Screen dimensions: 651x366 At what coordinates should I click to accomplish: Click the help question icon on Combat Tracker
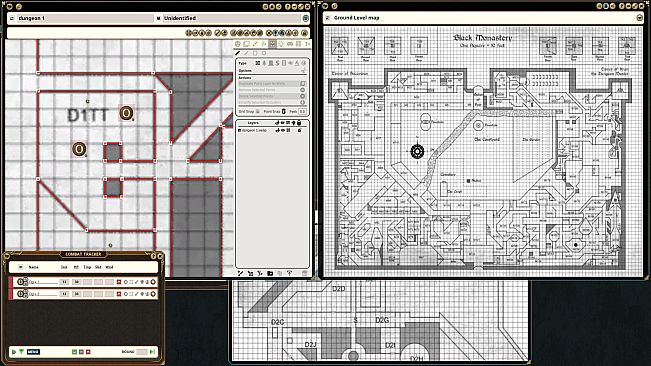click(x=153, y=256)
